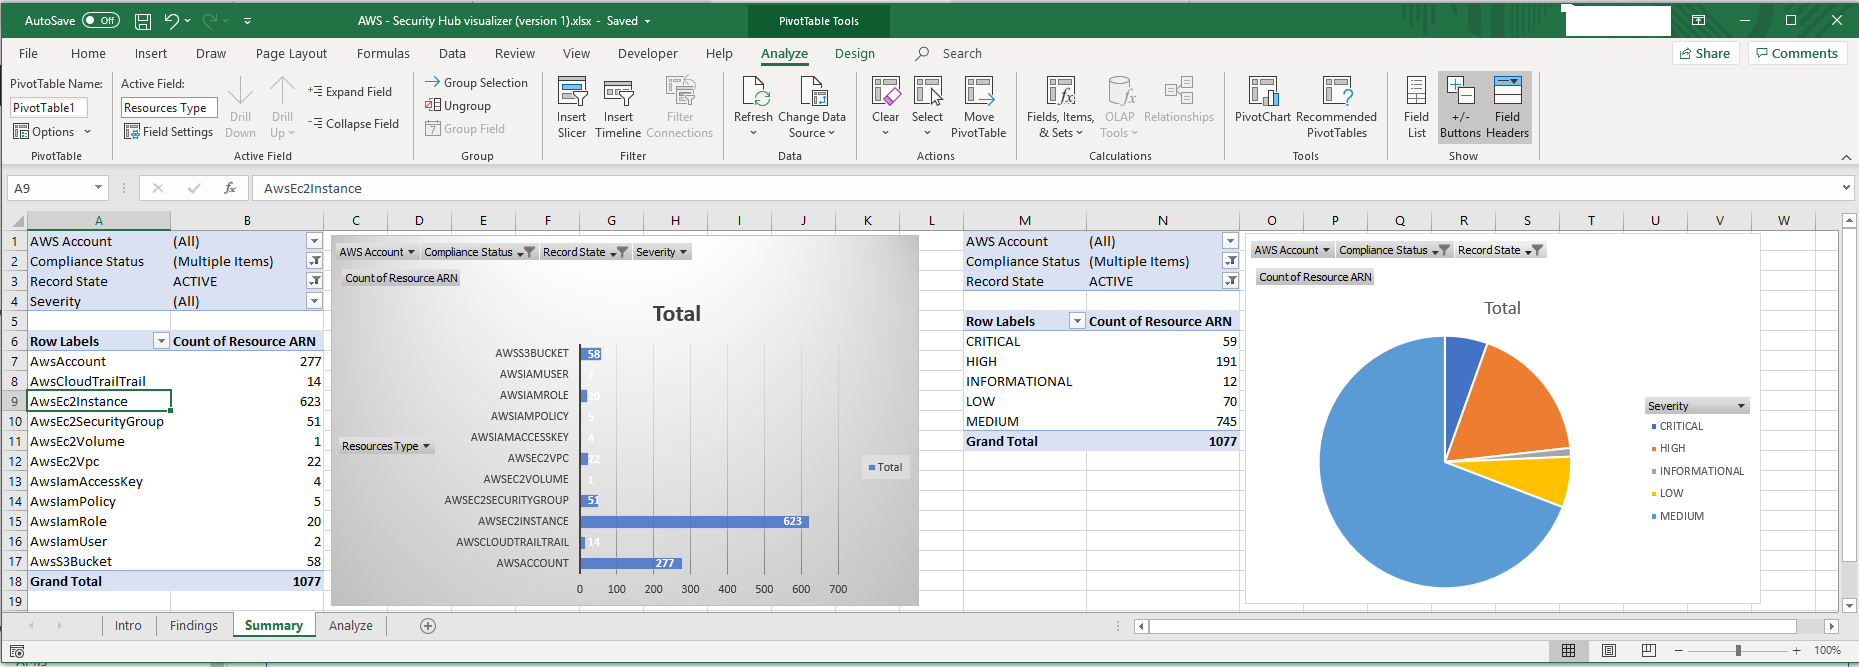Viewport: 1859px width, 667px height.
Task: Open Recommended PivotTables
Action: [1337, 108]
